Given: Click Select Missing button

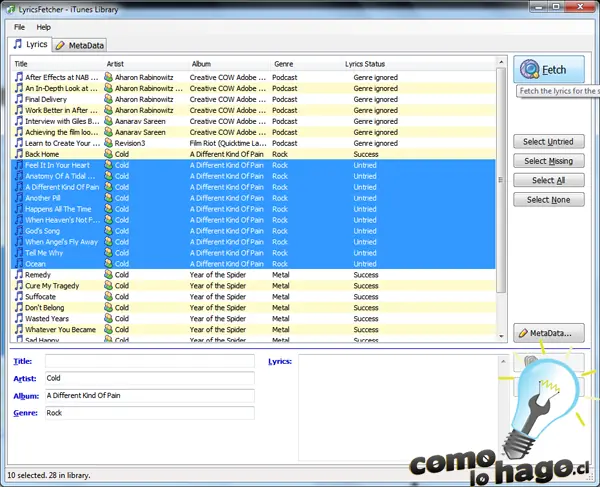Looking at the screenshot, I should click(x=549, y=161).
